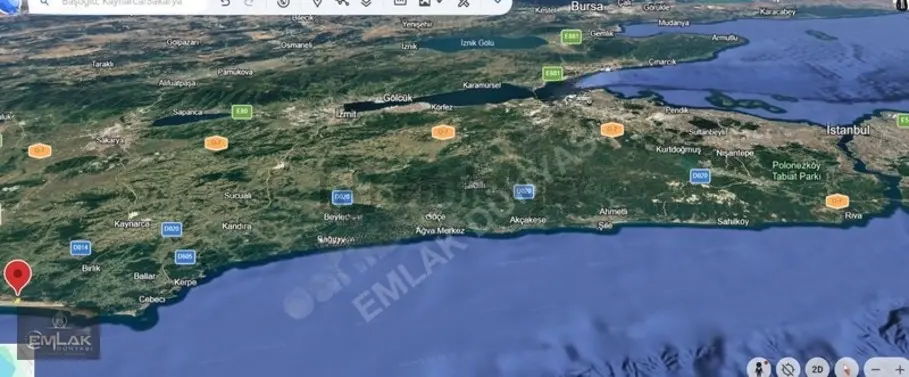This screenshot has width=909, height=377.
Task: Select the Pendik place label
Action: [x=677, y=110]
